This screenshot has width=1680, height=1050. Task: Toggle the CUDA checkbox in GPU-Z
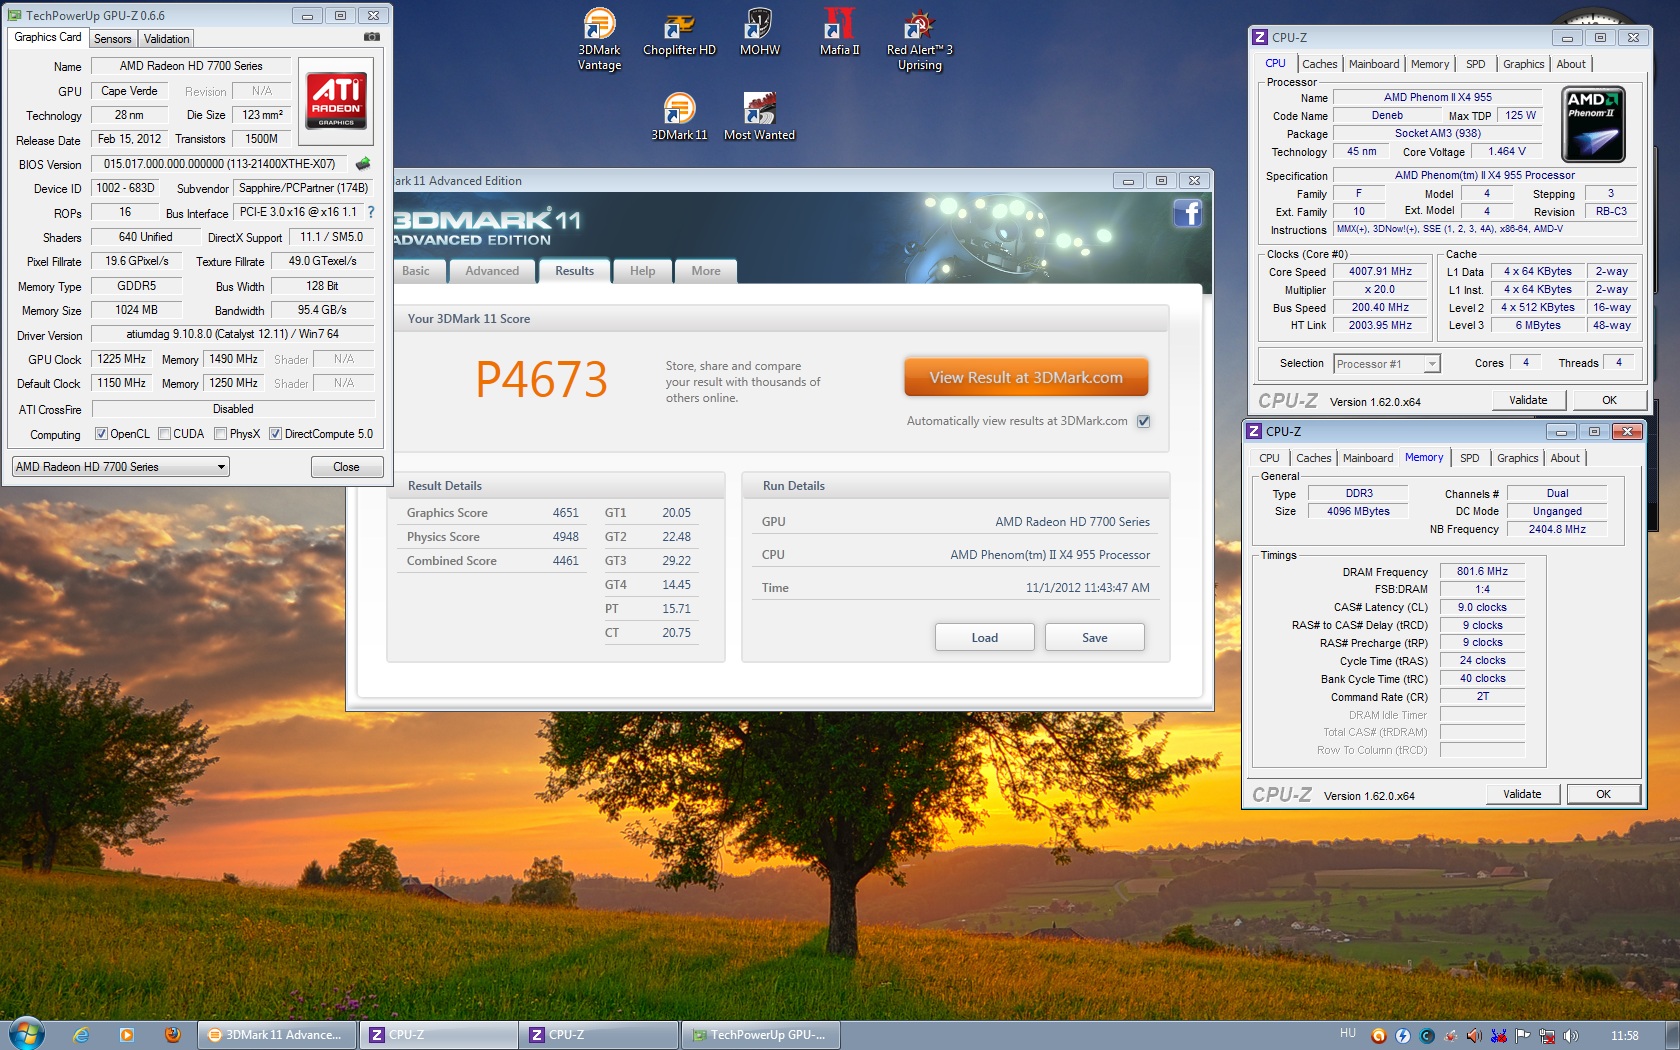[164, 434]
